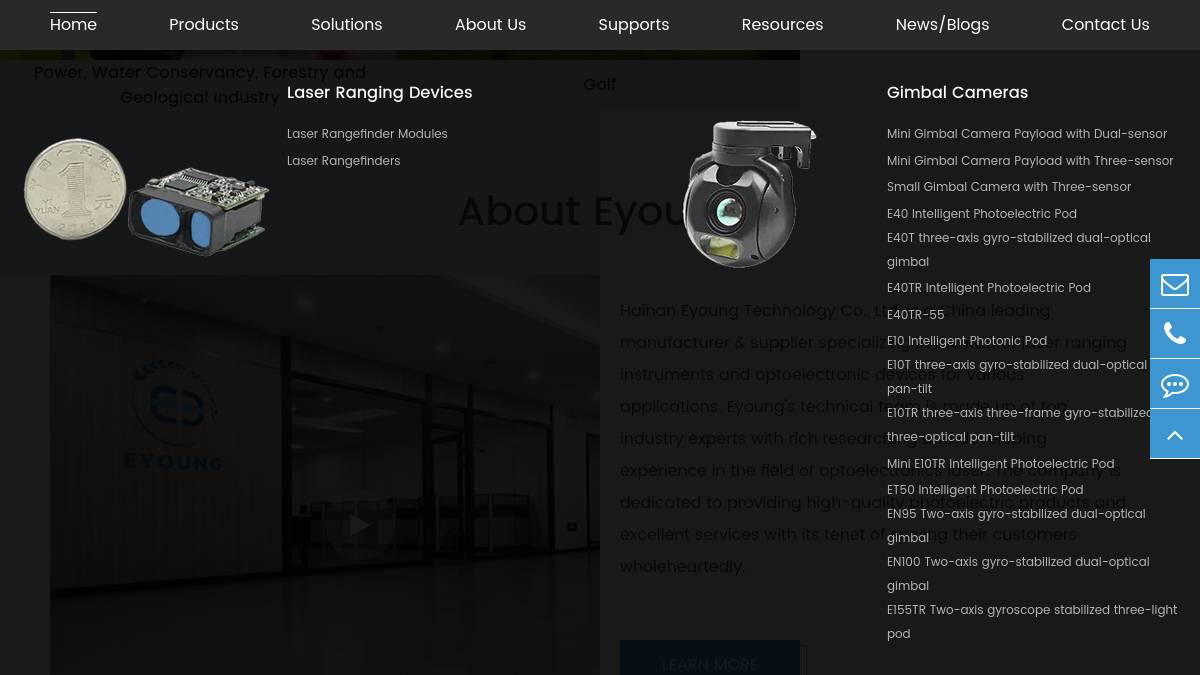This screenshot has height=675, width=1200.
Task: Select Laser Rangefinder Modules link
Action: [x=367, y=134]
